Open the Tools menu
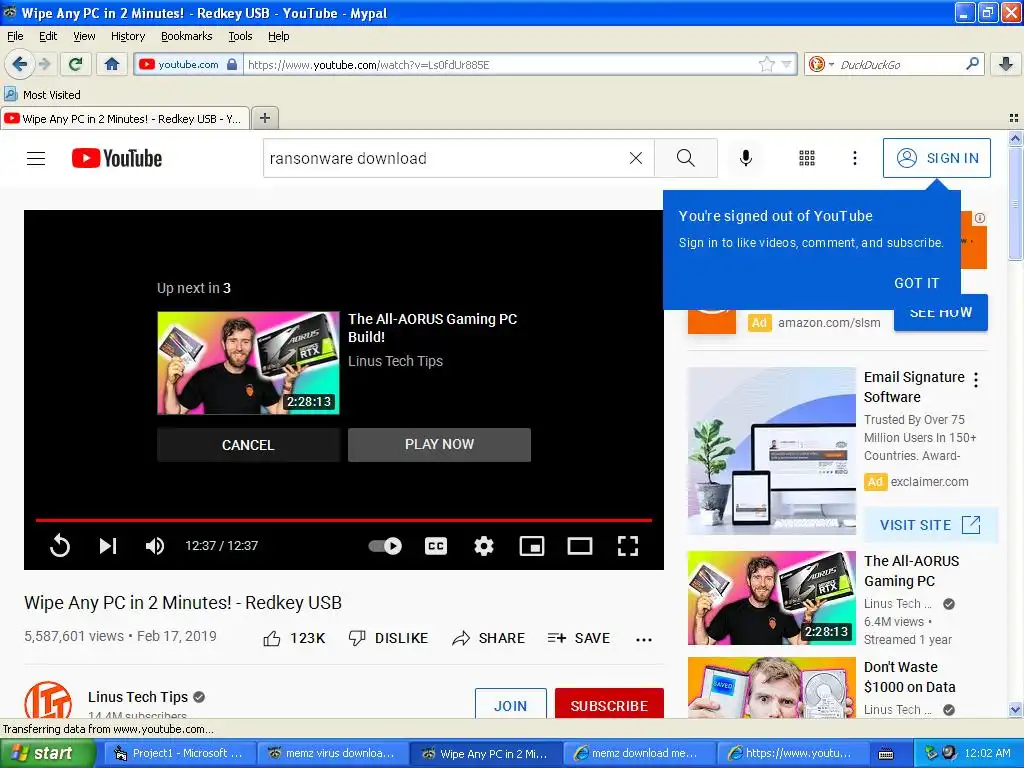The height and width of the screenshot is (768, 1024). pyautogui.click(x=240, y=36)
